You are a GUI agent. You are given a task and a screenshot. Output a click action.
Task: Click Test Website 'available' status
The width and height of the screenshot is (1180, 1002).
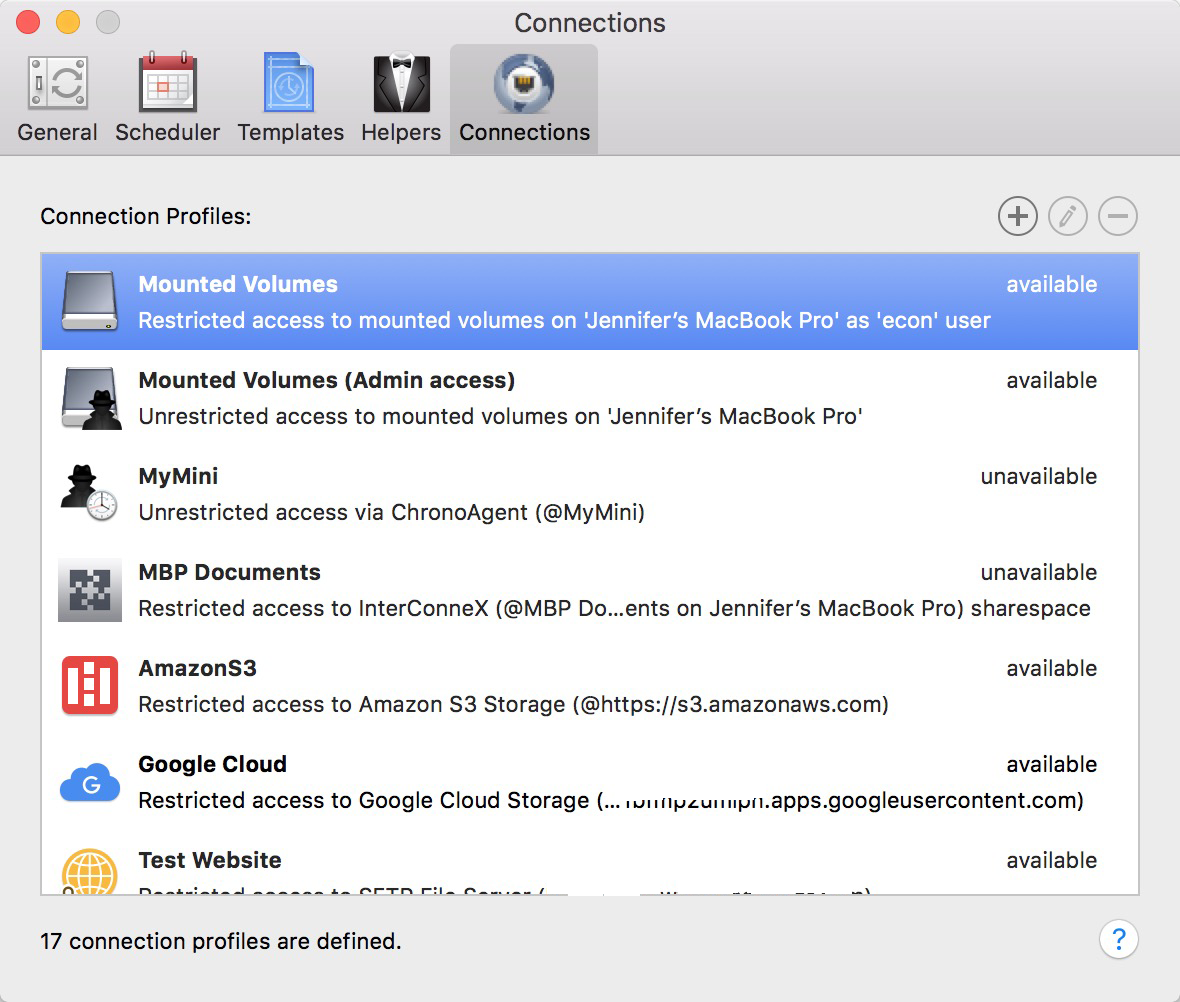1051,860
